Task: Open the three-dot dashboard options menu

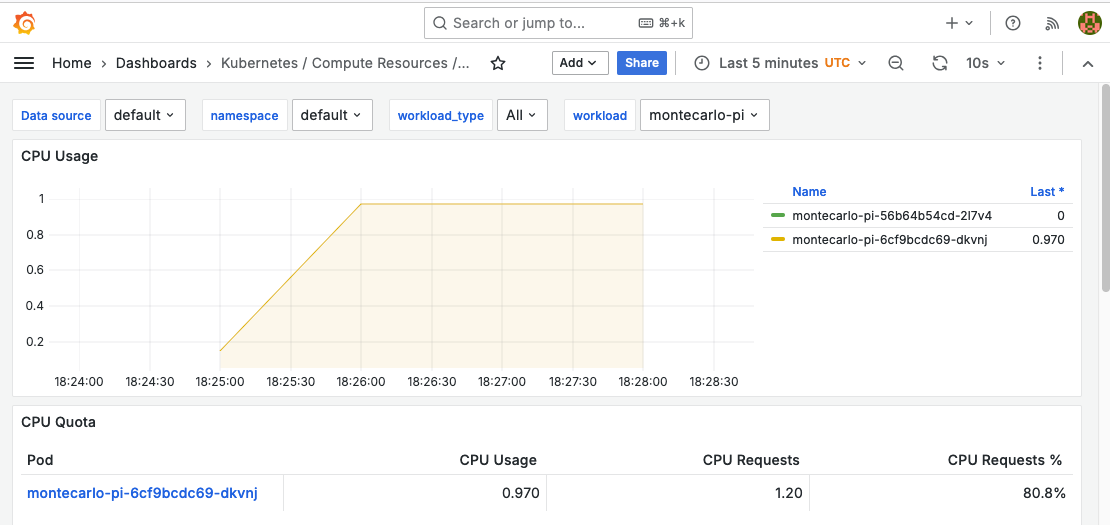Action: (x=1040, y=63)
